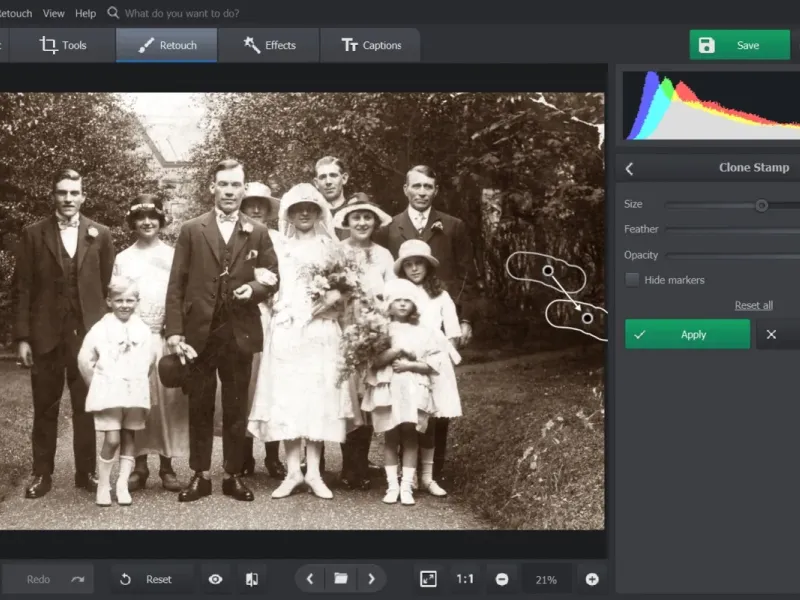Switch to the Effects tab
The height and width of the screenshot is (600, 800).
pos(268,45)
